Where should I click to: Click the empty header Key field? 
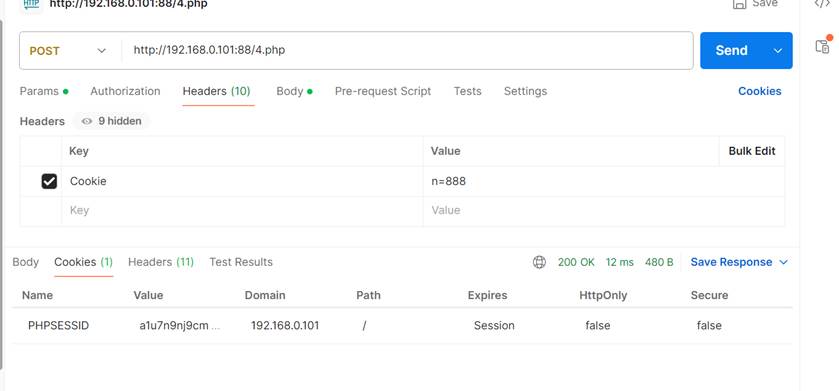pyautogui.click(x=242, y=211)
